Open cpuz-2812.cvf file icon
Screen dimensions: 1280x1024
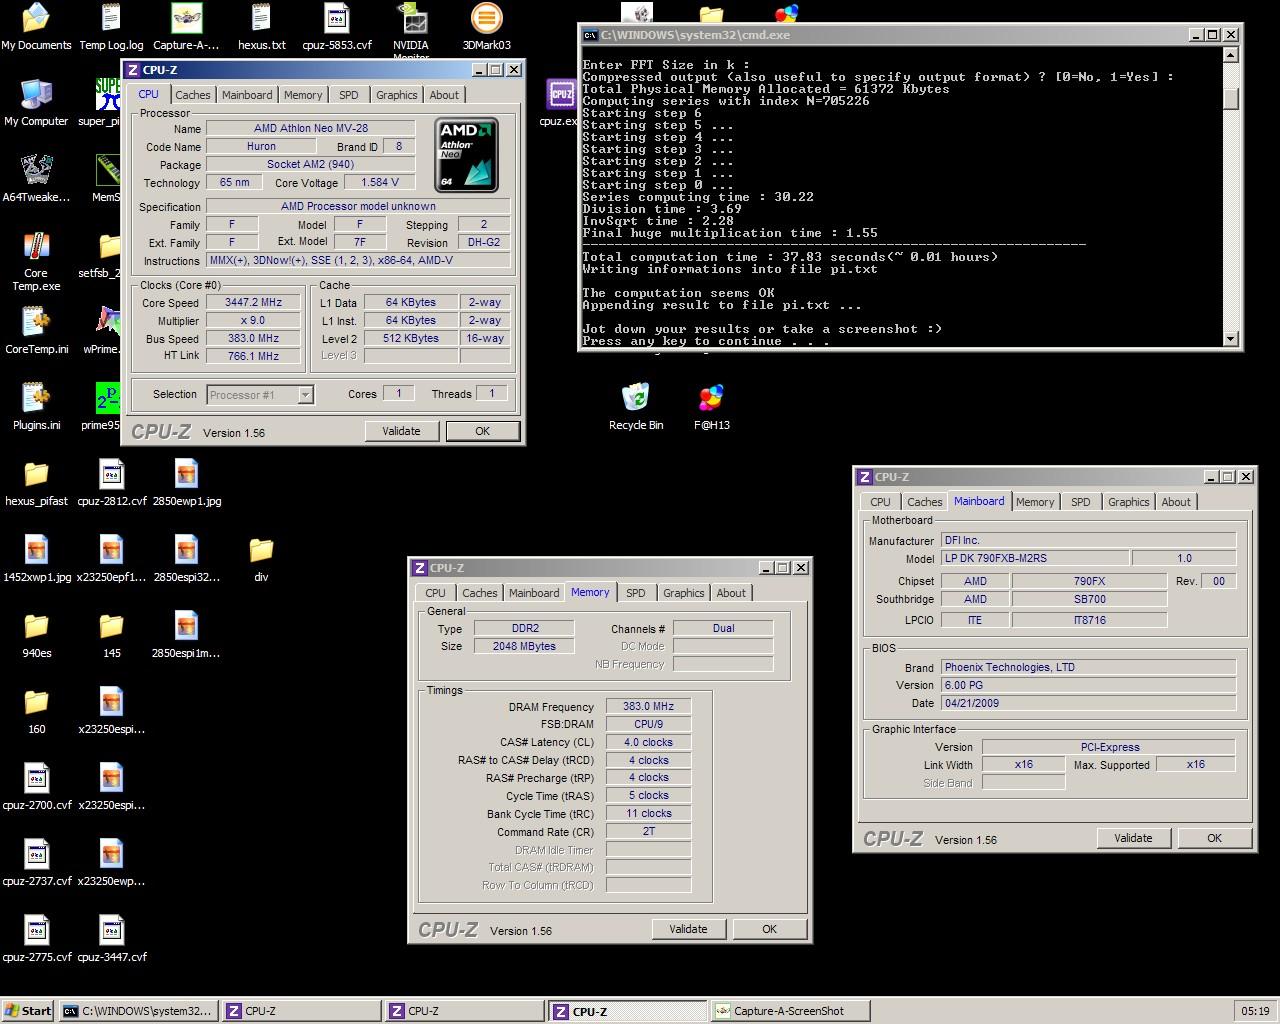coord(111,482)
